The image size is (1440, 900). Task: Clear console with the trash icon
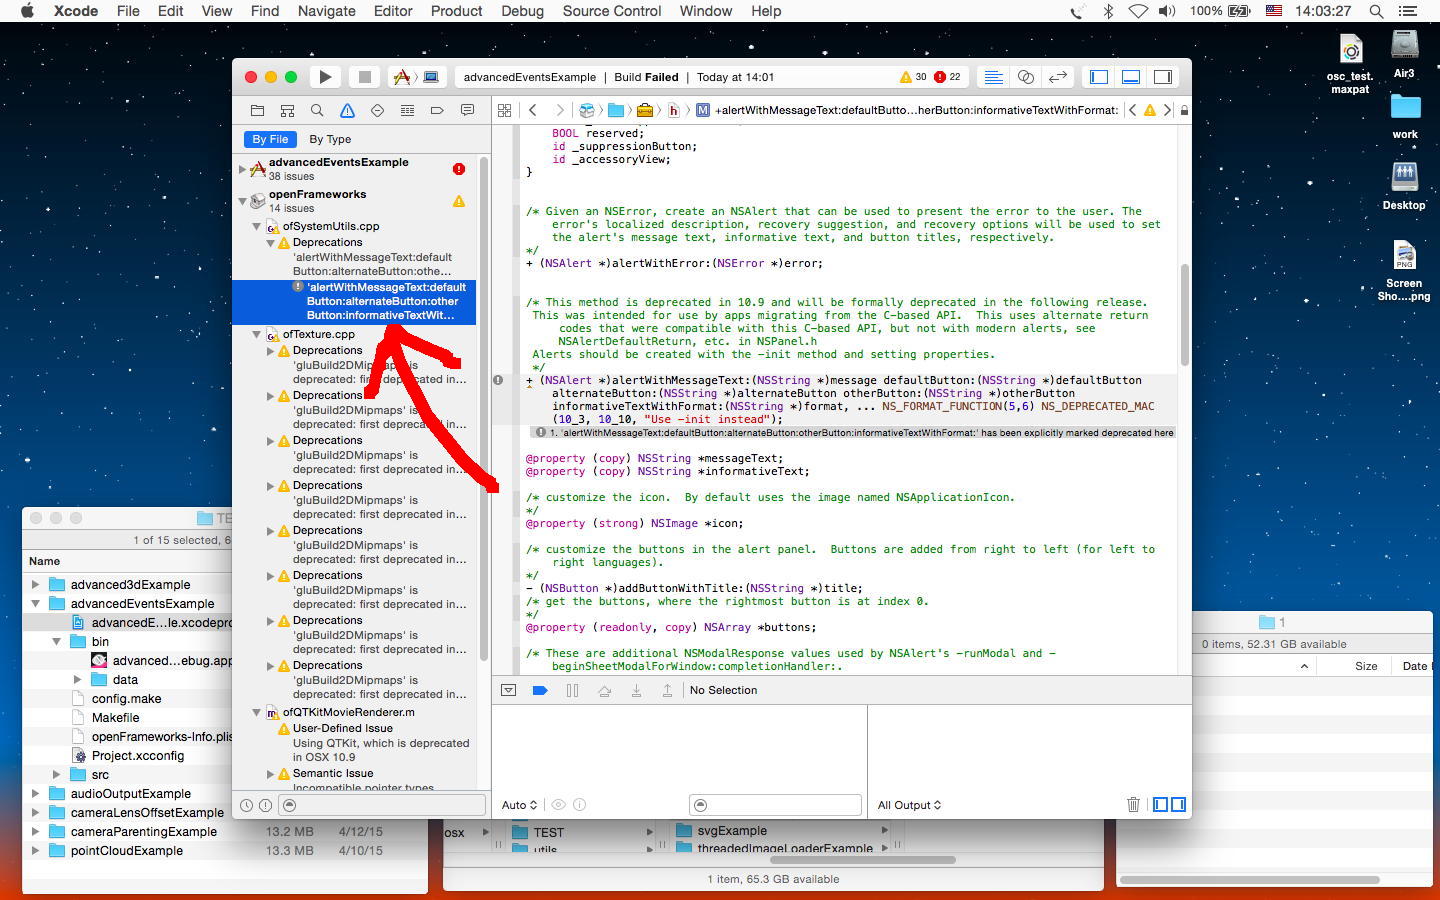click(1133, 804)
